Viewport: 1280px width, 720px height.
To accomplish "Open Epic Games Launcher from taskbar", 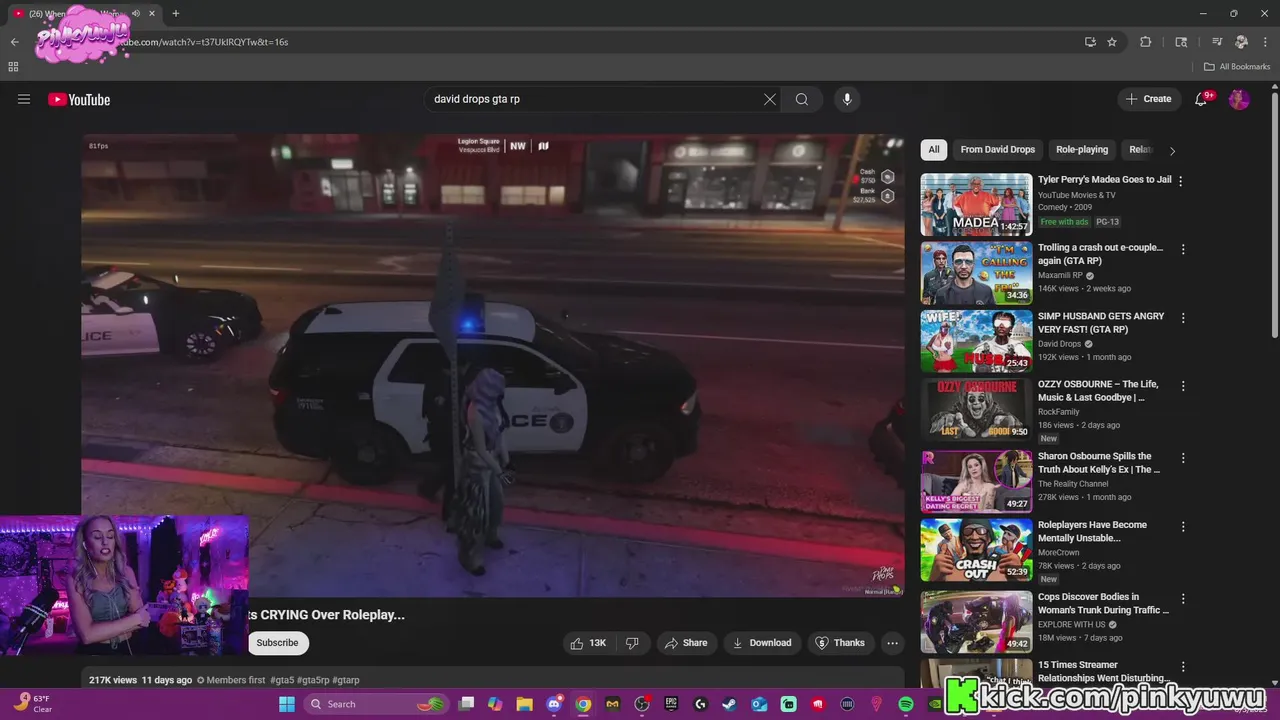I will (671, 704).
